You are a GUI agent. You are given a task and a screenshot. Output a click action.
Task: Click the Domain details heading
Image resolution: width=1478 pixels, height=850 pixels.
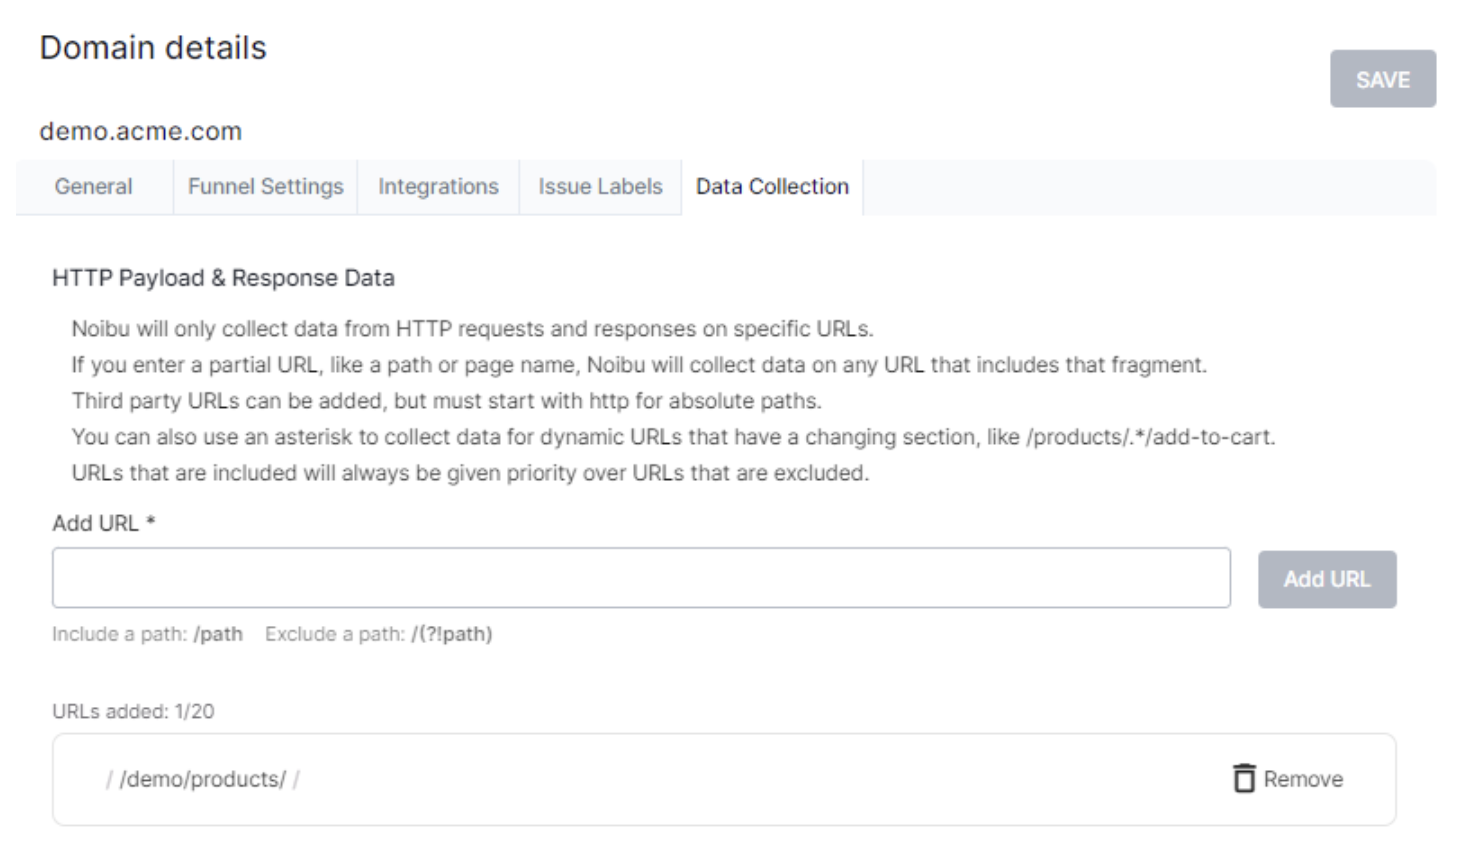pyautogui.click(x=153, y=48)
